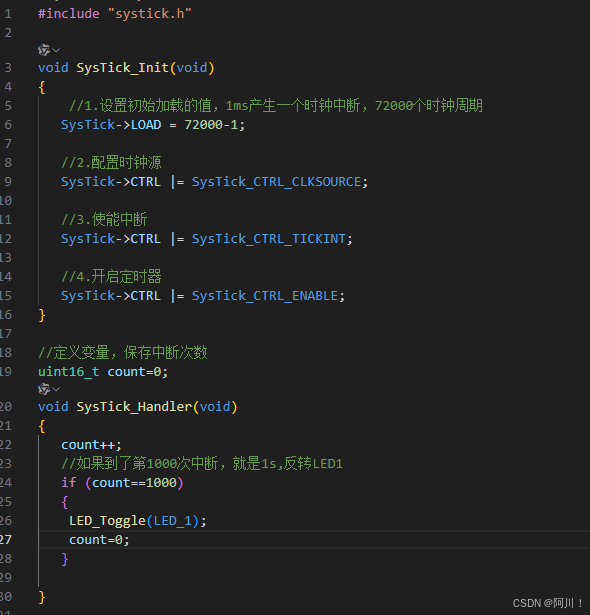Click the #include directive keyword

(x=69, y=14)
